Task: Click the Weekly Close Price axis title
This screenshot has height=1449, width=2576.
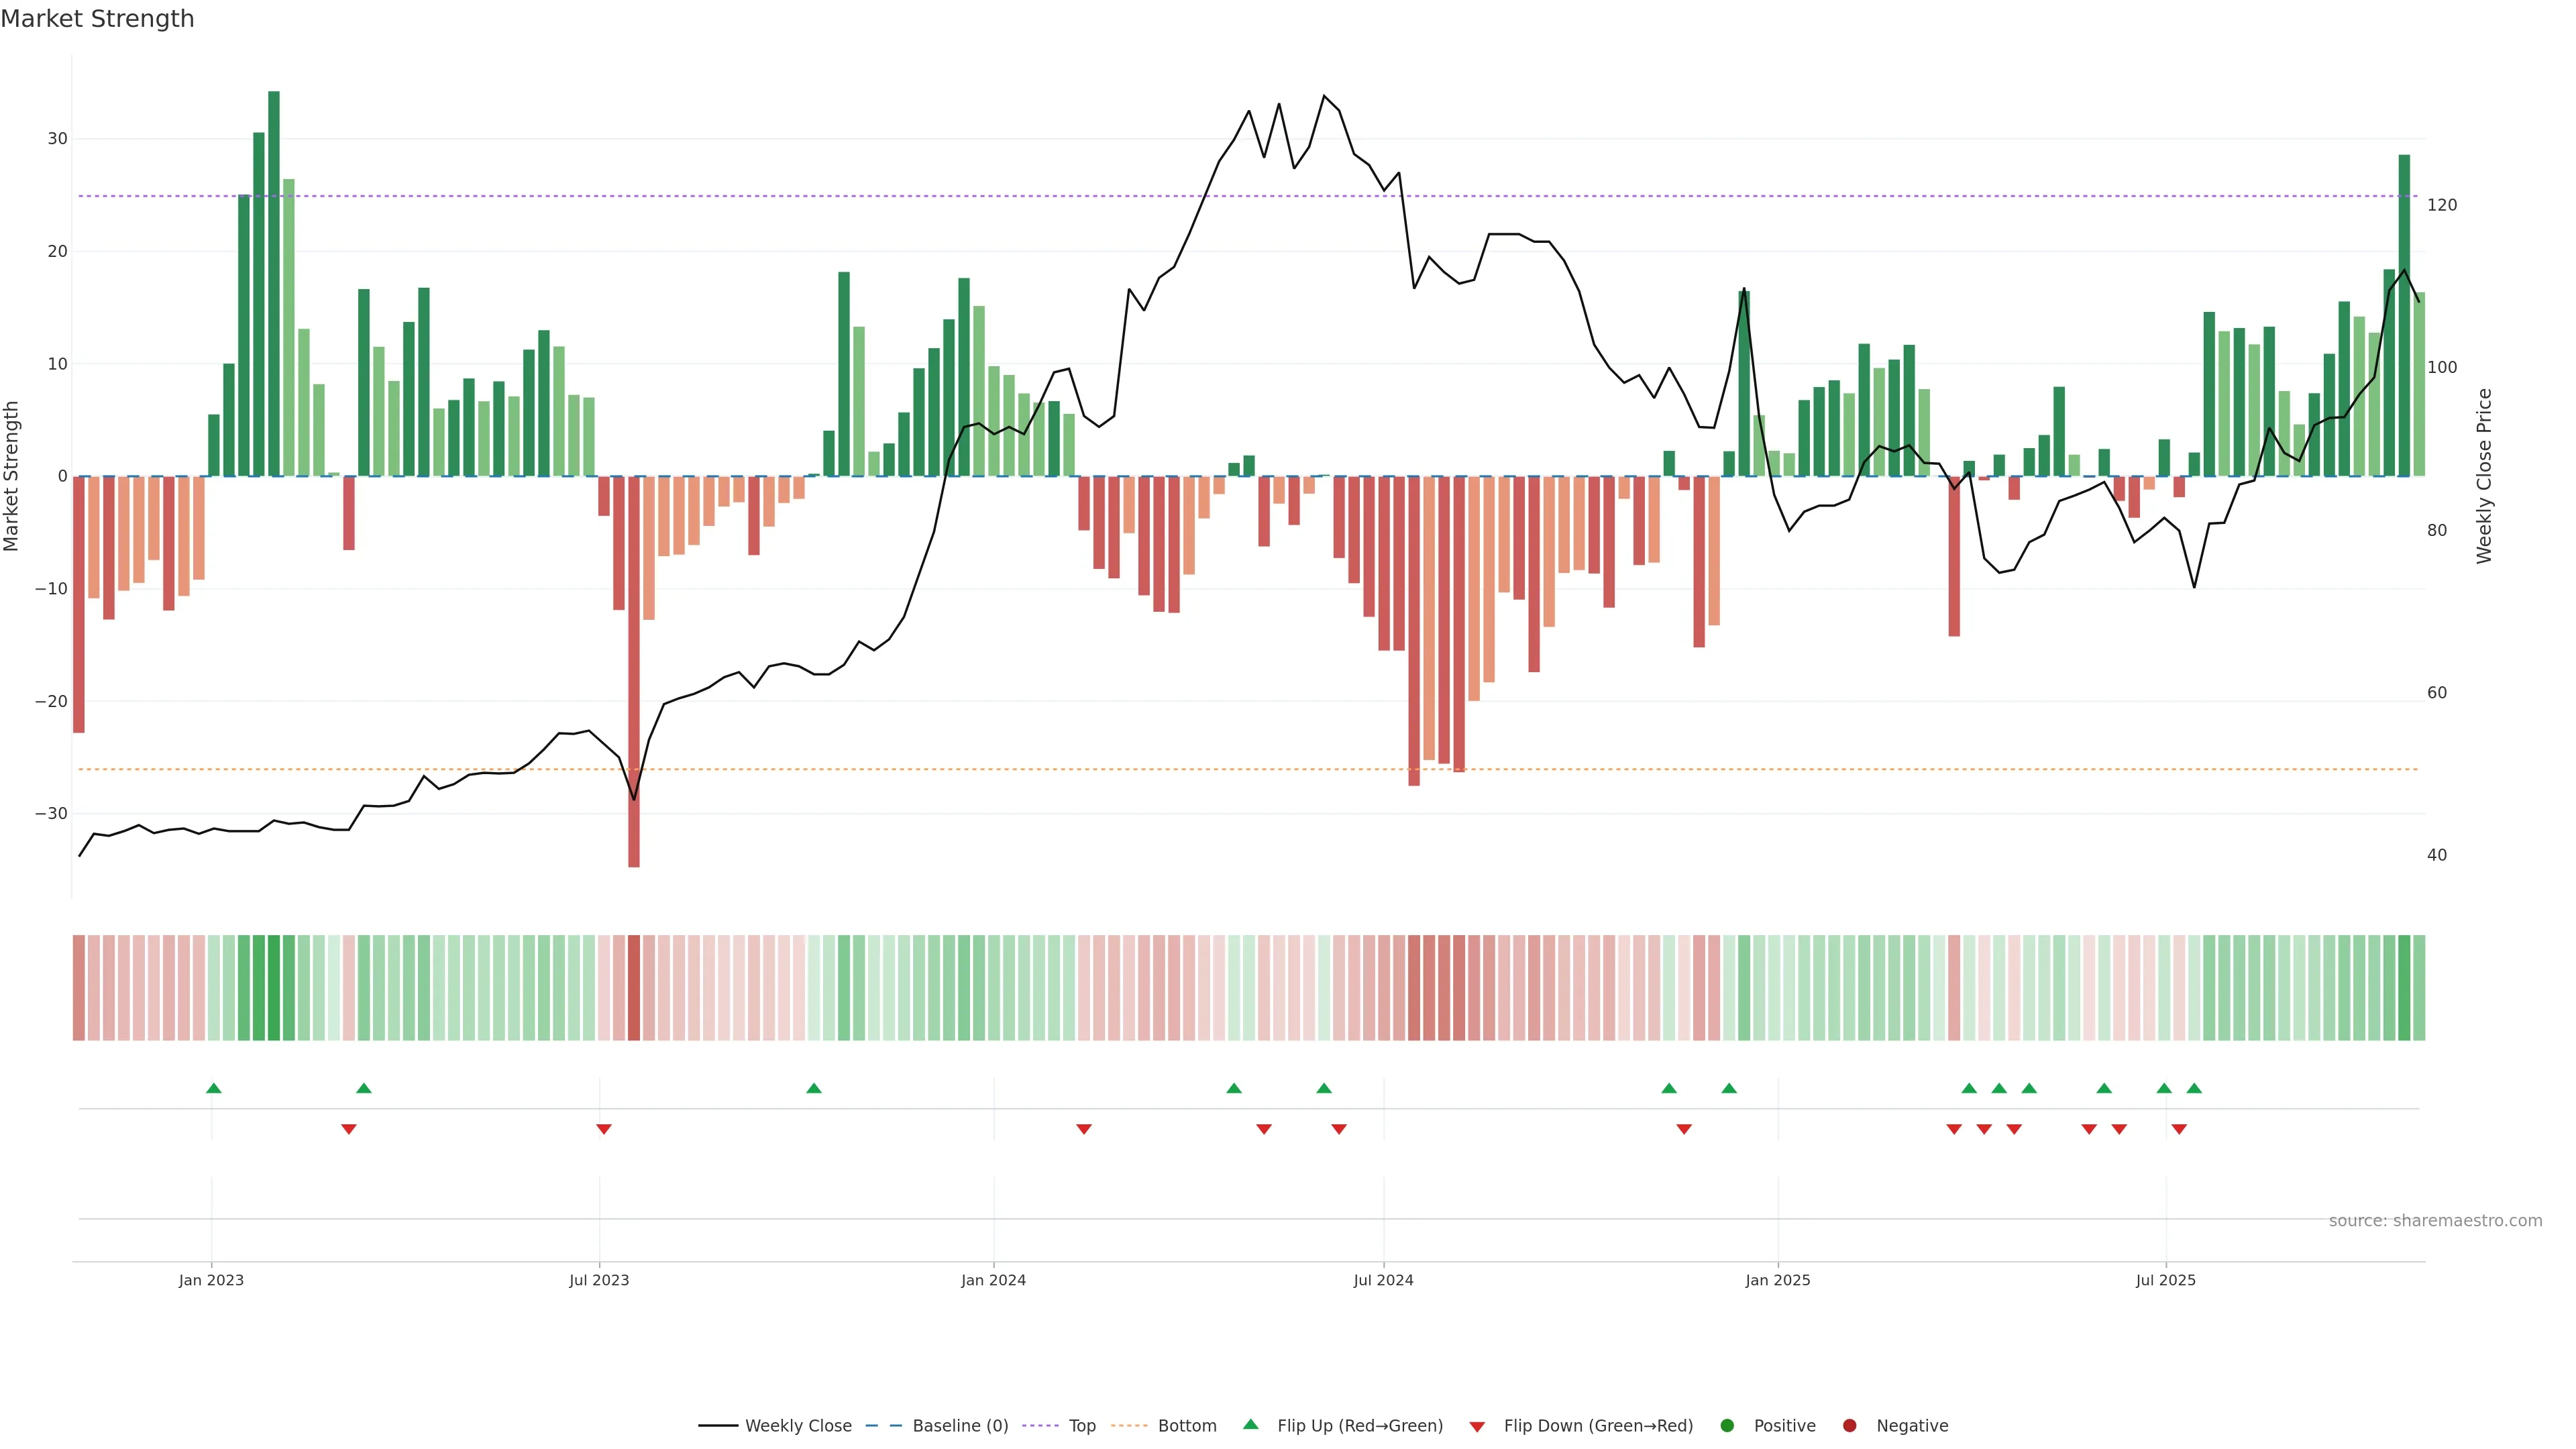Action: [x=2484, y=476]
